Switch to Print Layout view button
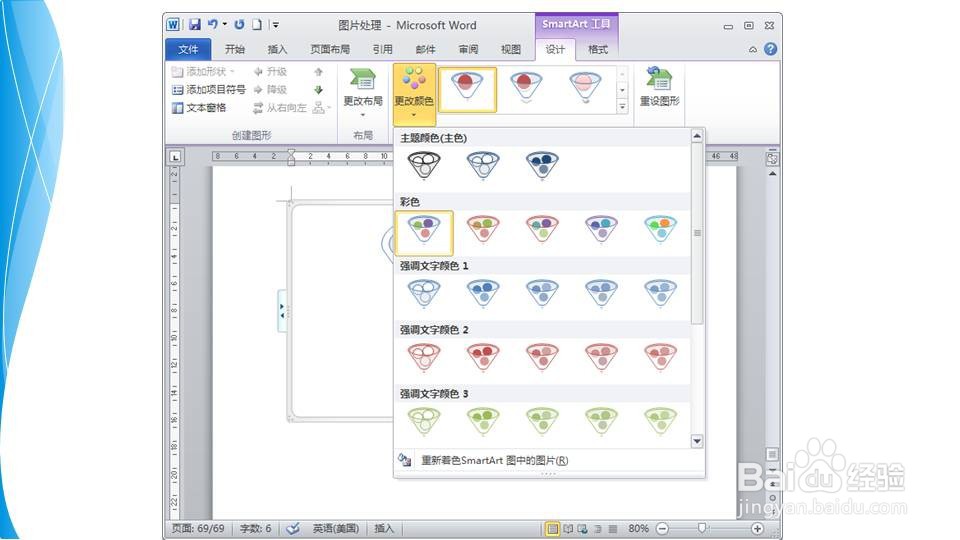Screen dimensions: 960x540 [552, 528]
